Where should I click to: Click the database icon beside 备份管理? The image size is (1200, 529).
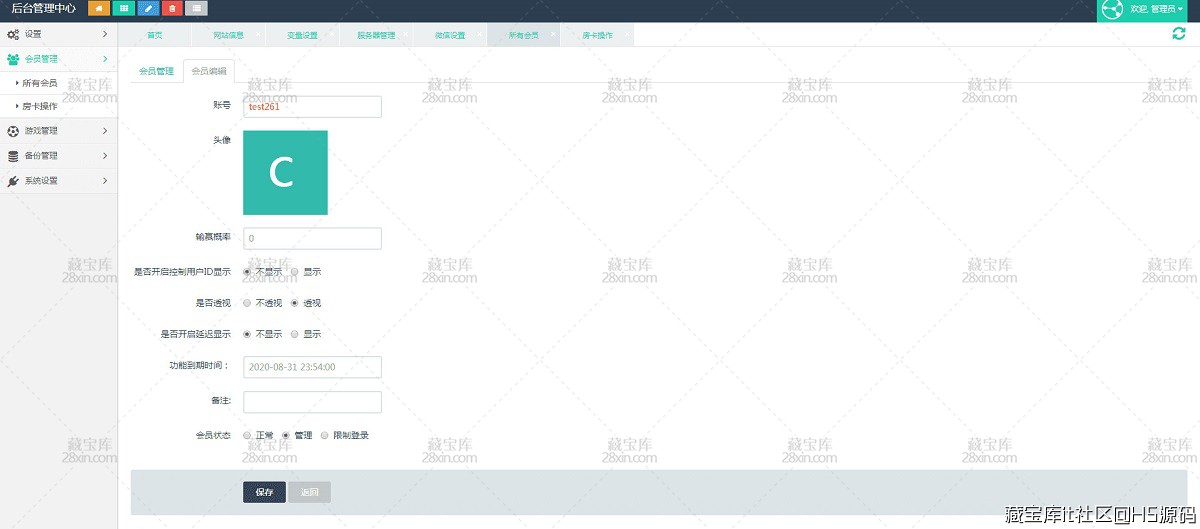(x=13, y=156)
